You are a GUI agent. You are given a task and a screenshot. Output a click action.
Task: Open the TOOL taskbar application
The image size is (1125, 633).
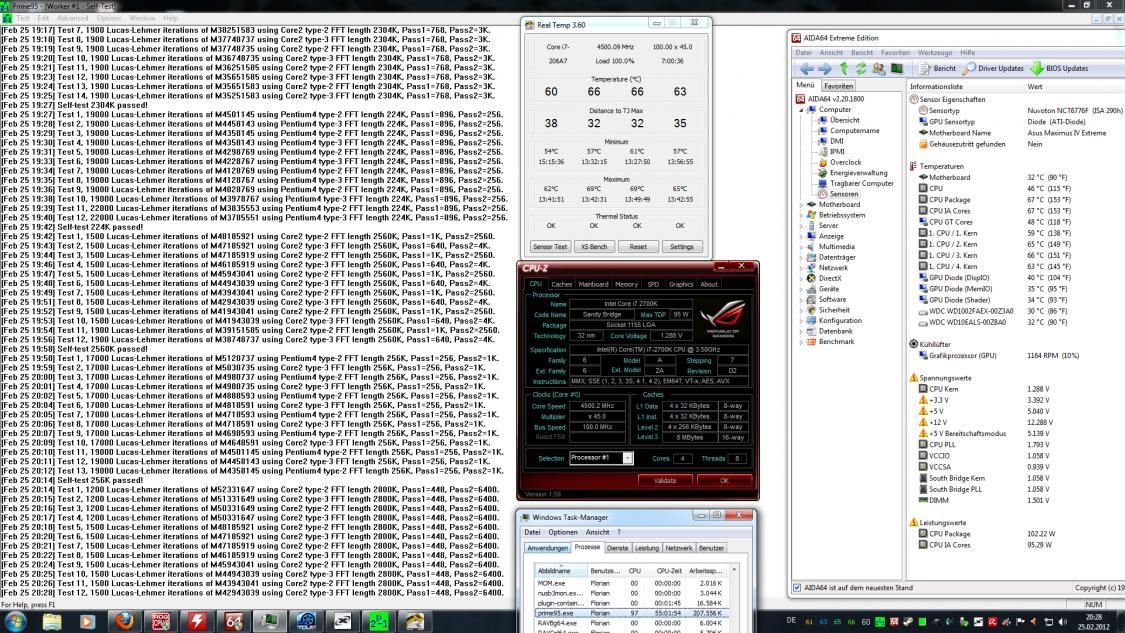tap(306, 621)
